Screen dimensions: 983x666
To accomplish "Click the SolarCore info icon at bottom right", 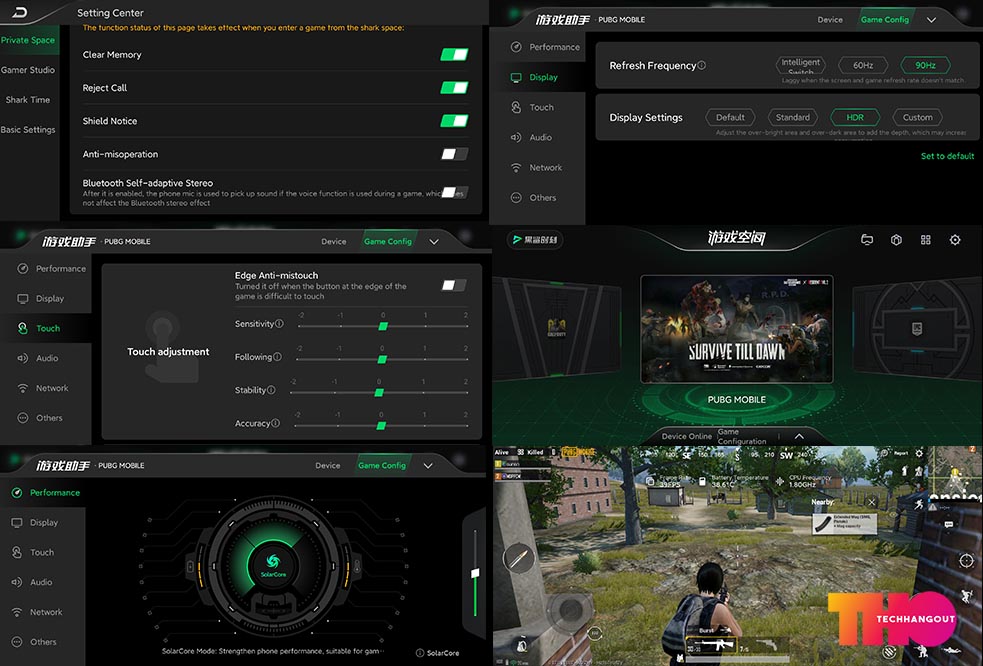I will click(x=420, y=653).
